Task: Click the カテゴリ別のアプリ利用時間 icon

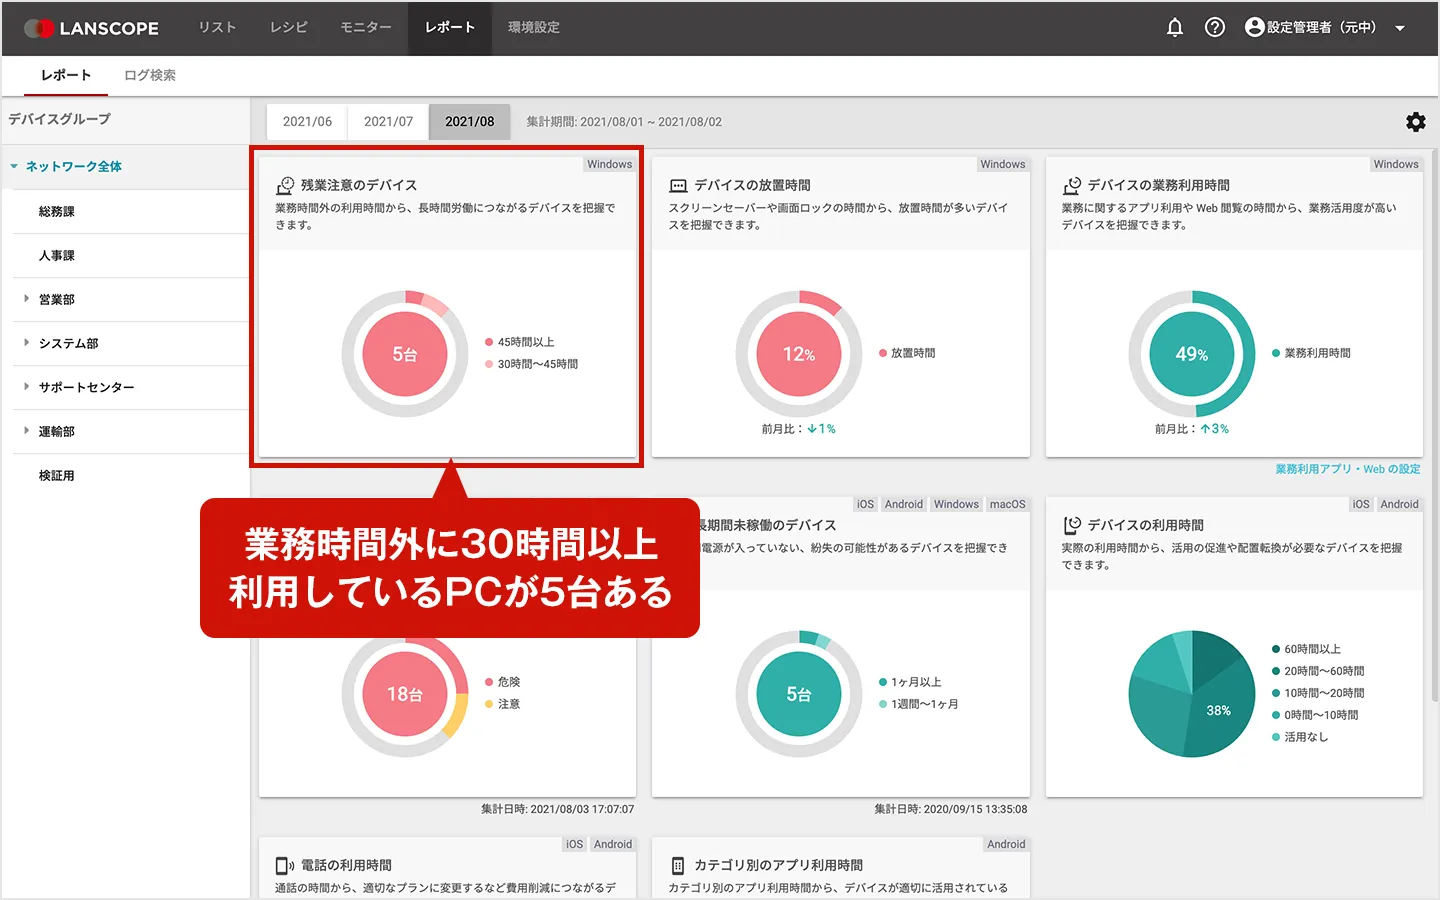Action: (678, 865)
